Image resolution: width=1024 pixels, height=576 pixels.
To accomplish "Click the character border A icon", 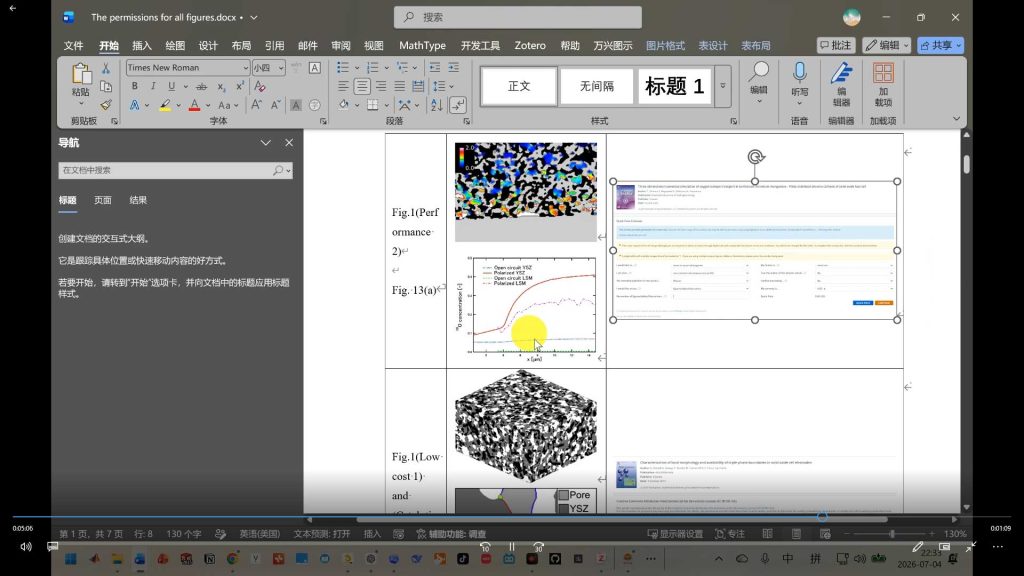I will [315, 67].
